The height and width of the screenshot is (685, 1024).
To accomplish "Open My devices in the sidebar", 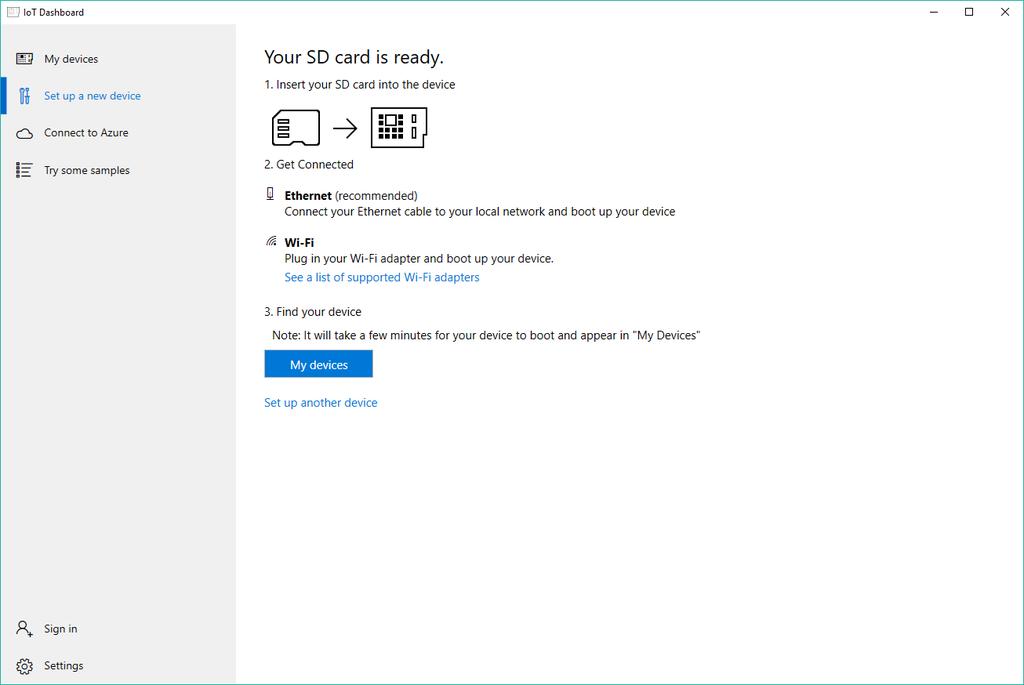I will 118,59.
